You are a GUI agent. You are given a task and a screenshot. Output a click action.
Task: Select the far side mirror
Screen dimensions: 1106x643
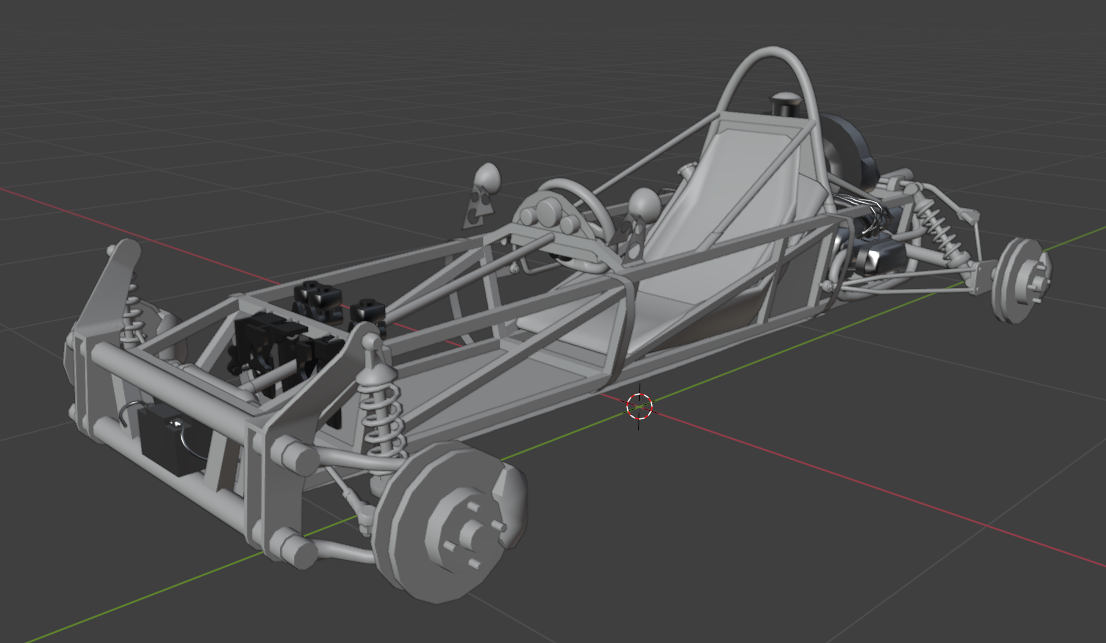click(487, 178)
